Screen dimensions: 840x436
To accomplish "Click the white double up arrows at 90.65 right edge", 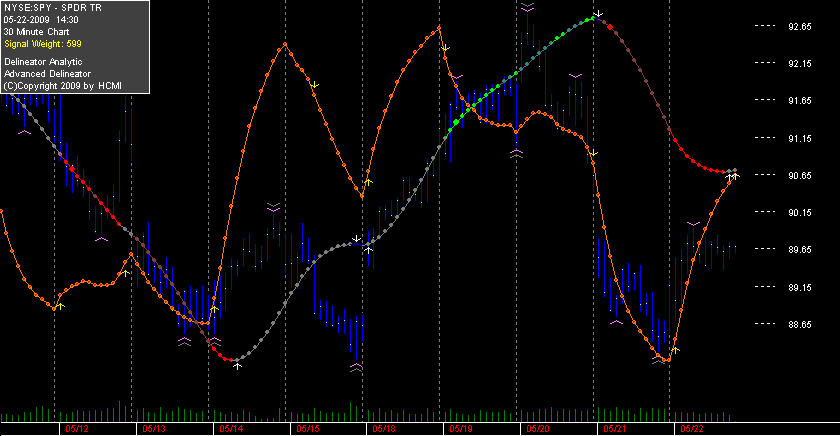I will coord(732,176).
